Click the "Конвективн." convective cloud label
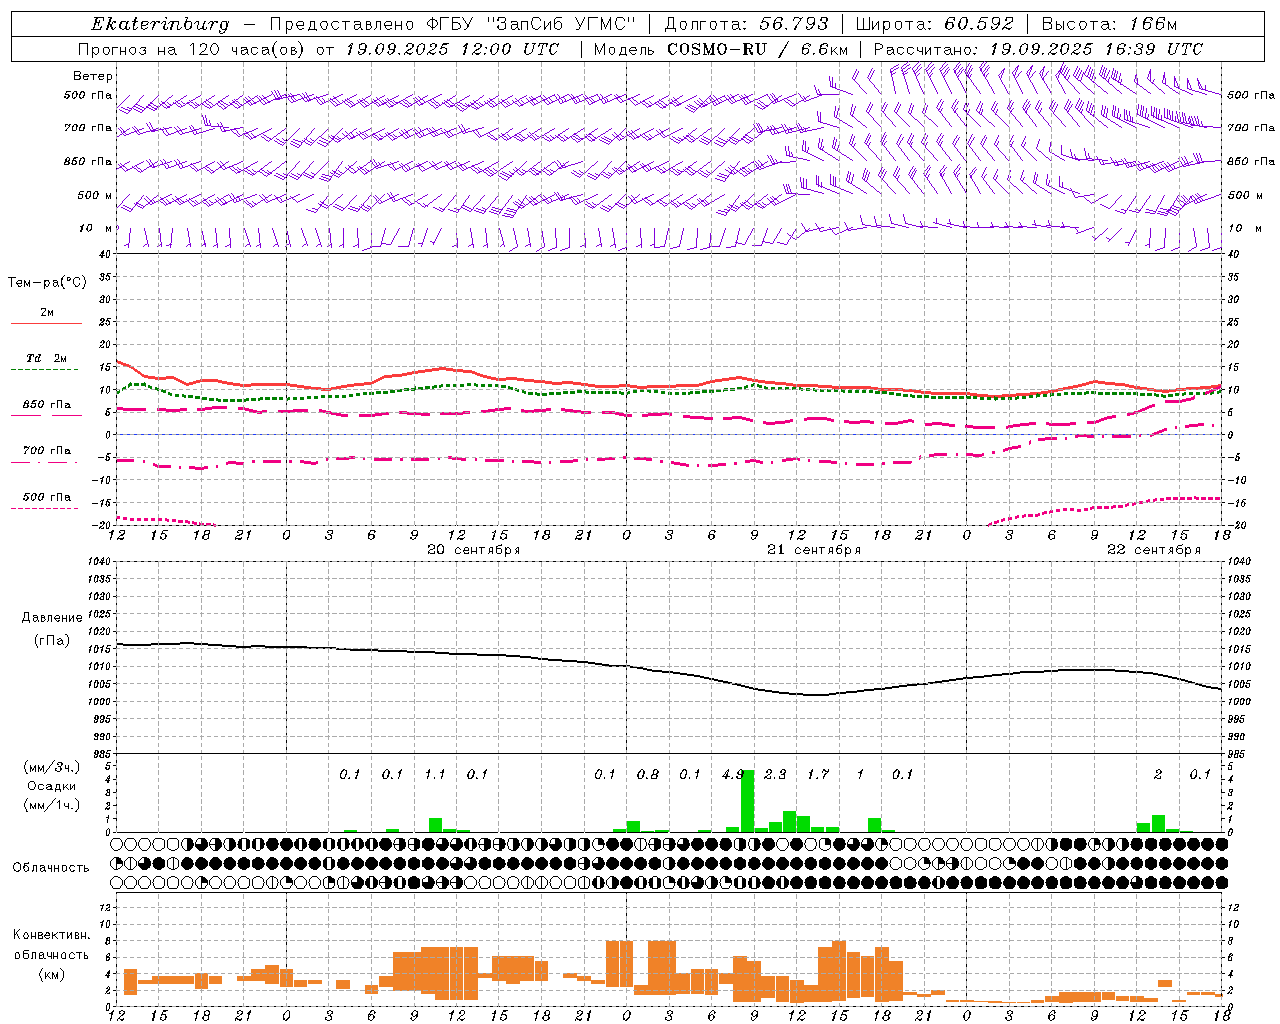Image resolution: width=1280 pixels, height=1024 pixels. click(x=51, y=935)
